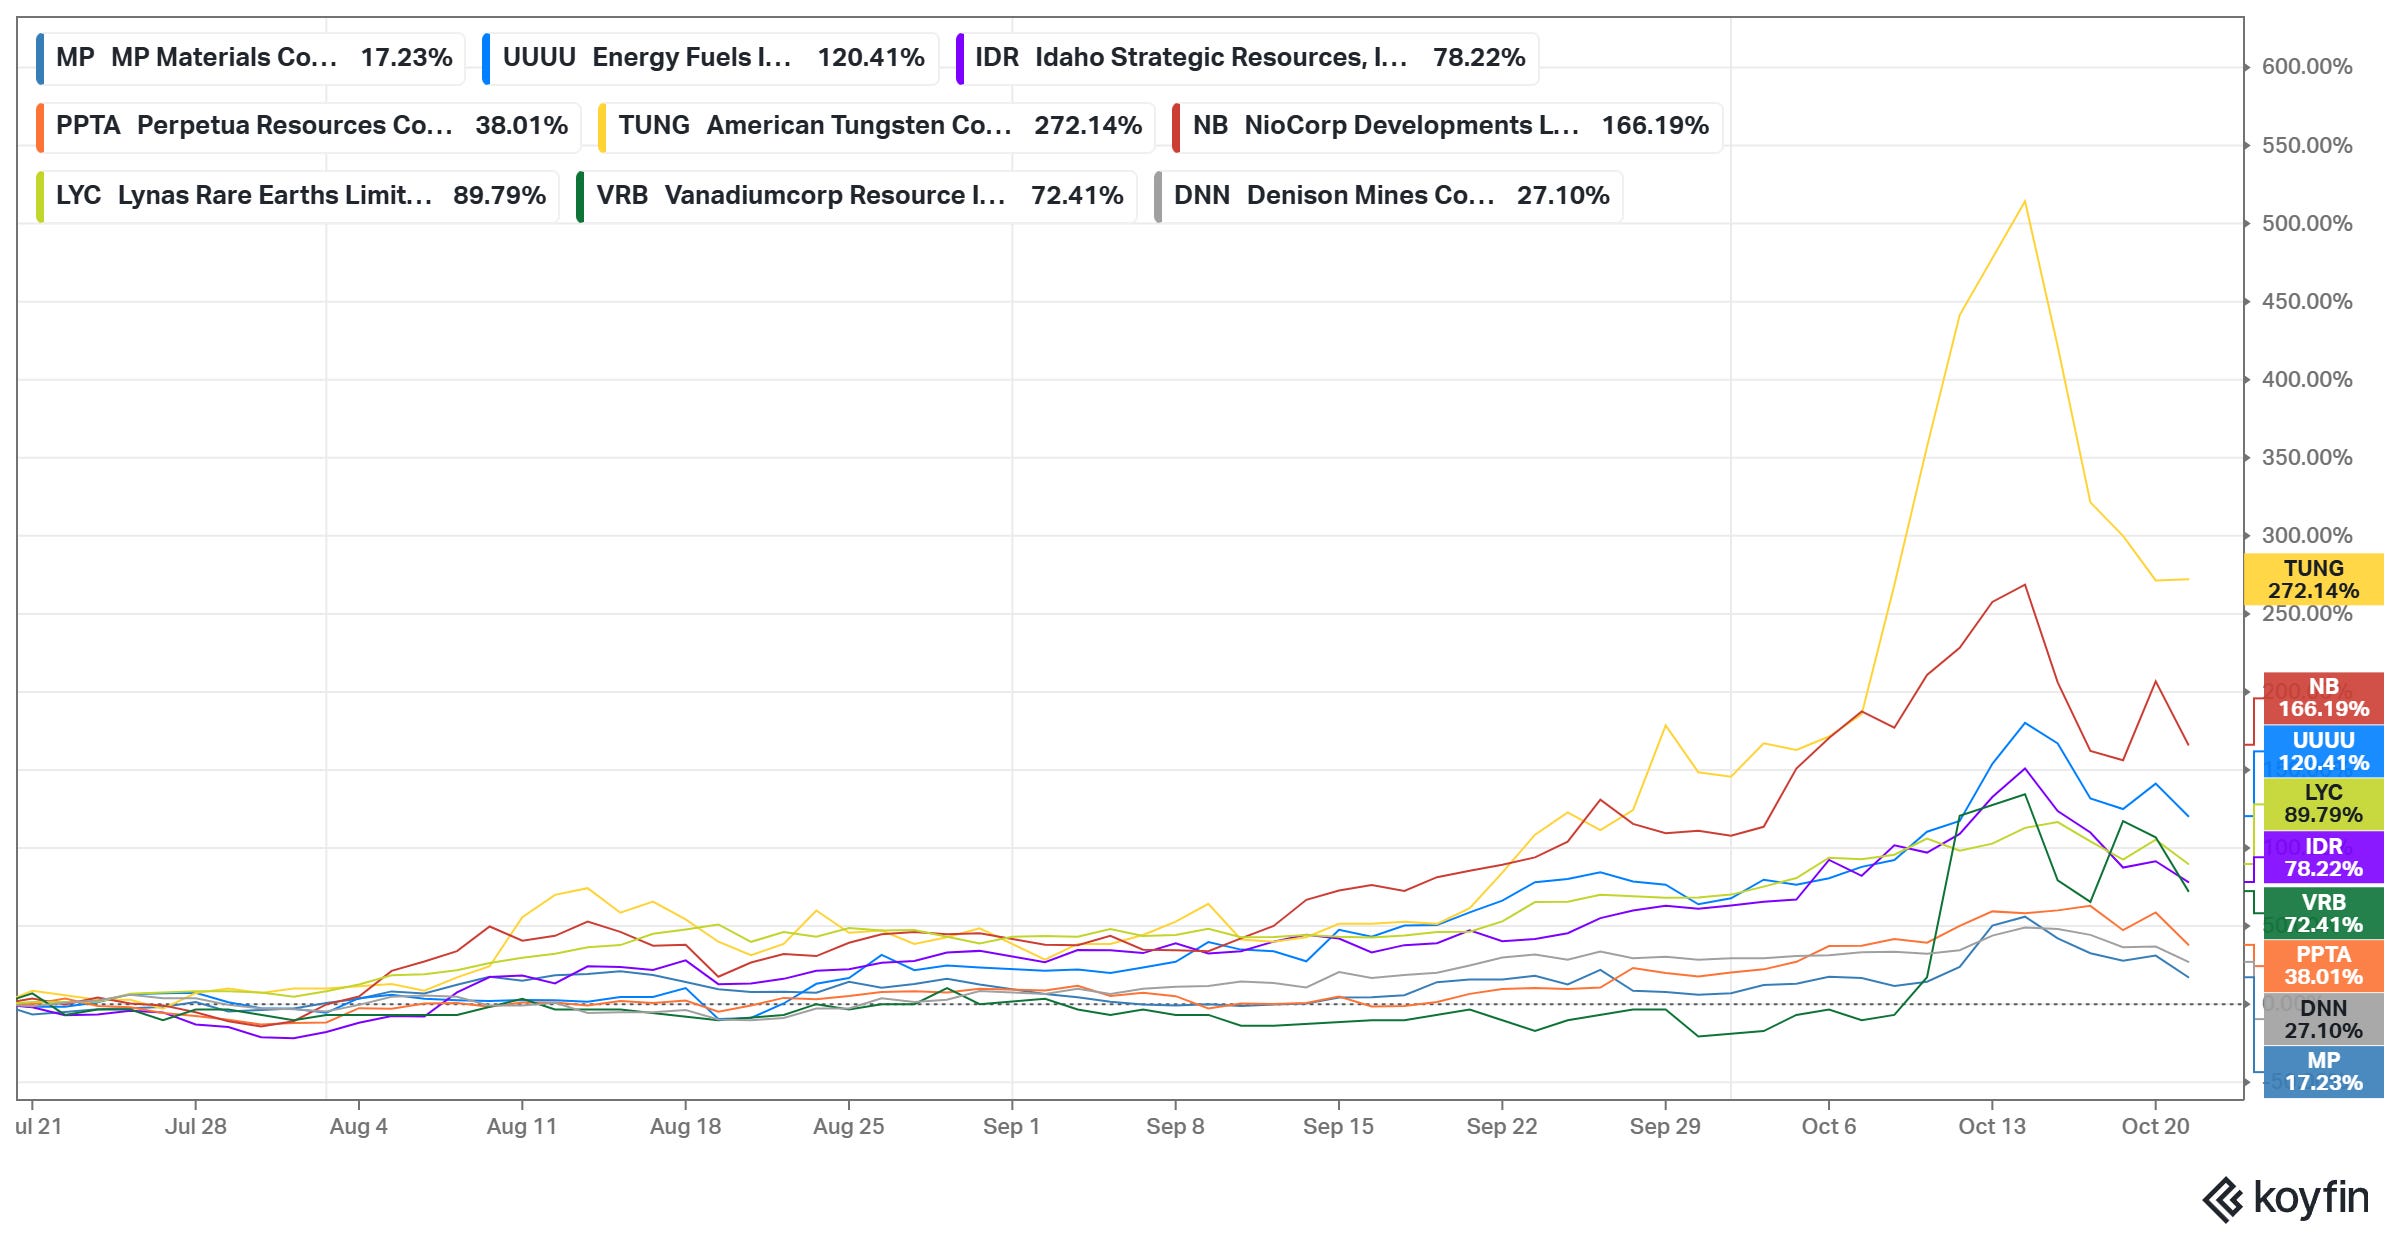The height and width of the screenshot is (1240, 2400).
Task: Select the TUNG American Tungsten legend entry
Action: point(877,126)
